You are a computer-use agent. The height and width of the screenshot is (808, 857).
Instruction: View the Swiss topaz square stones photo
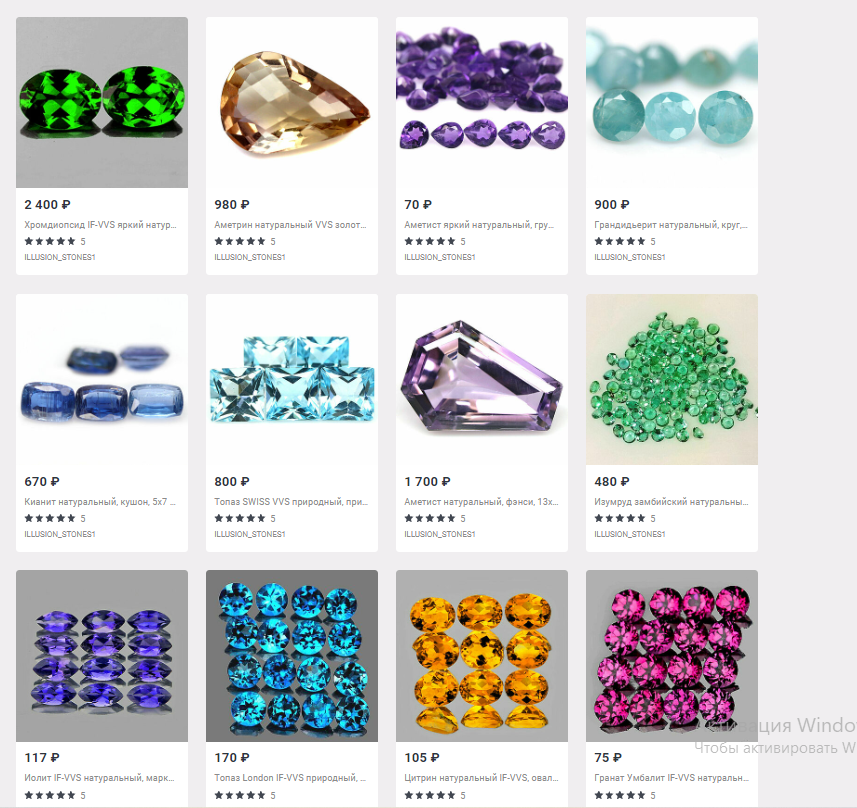click(x=292, y=379)
